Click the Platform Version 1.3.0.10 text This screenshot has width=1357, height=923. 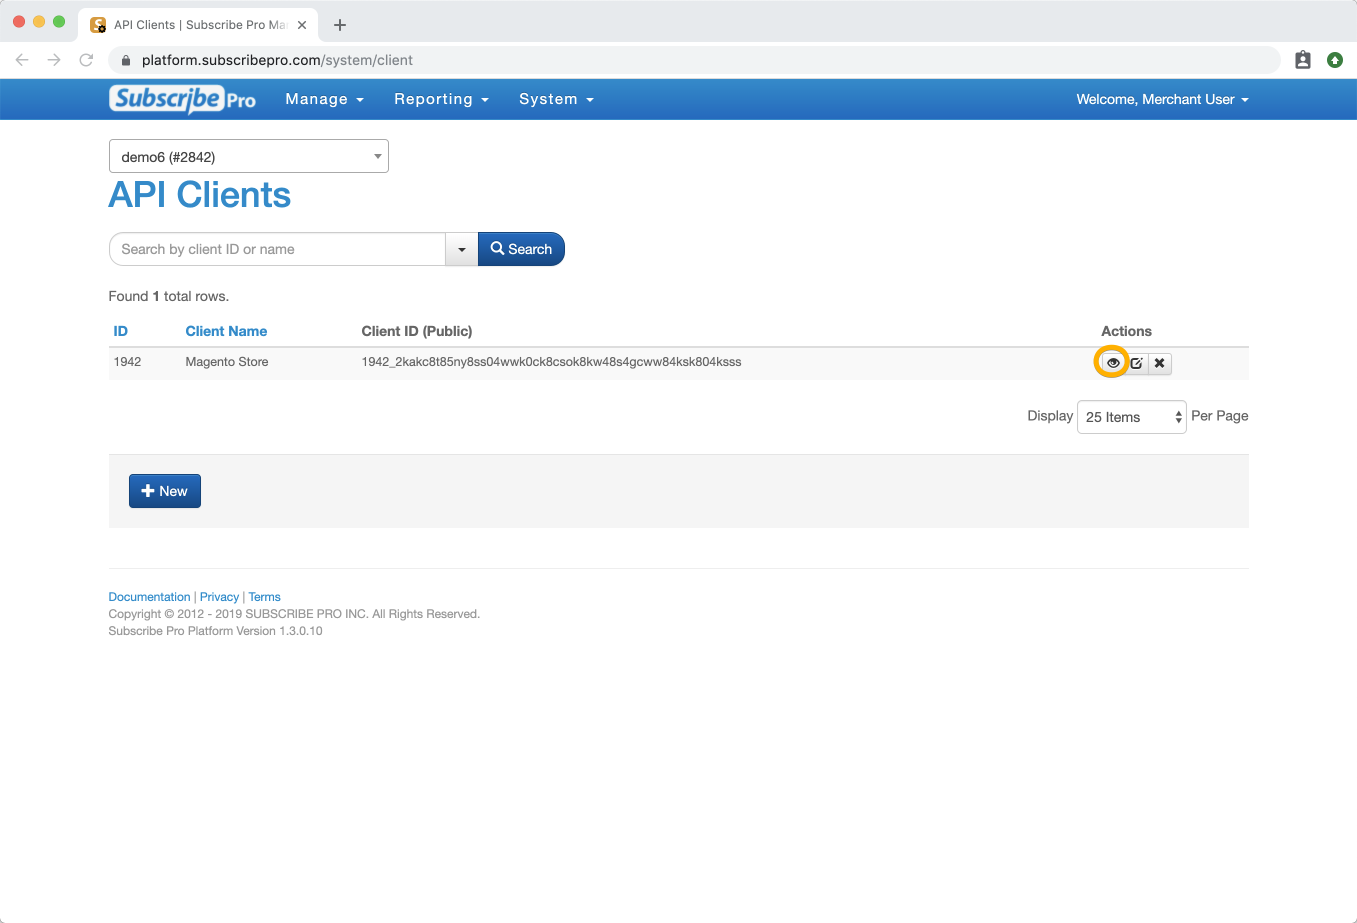tap(215, 631)
